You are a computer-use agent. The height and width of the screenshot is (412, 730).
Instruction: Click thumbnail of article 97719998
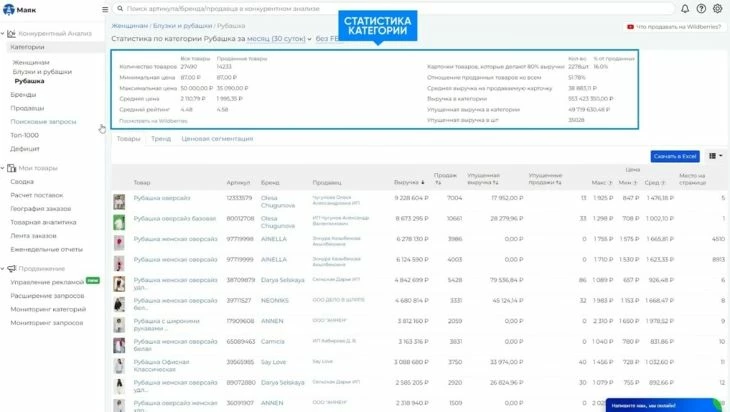click(119, 243)
